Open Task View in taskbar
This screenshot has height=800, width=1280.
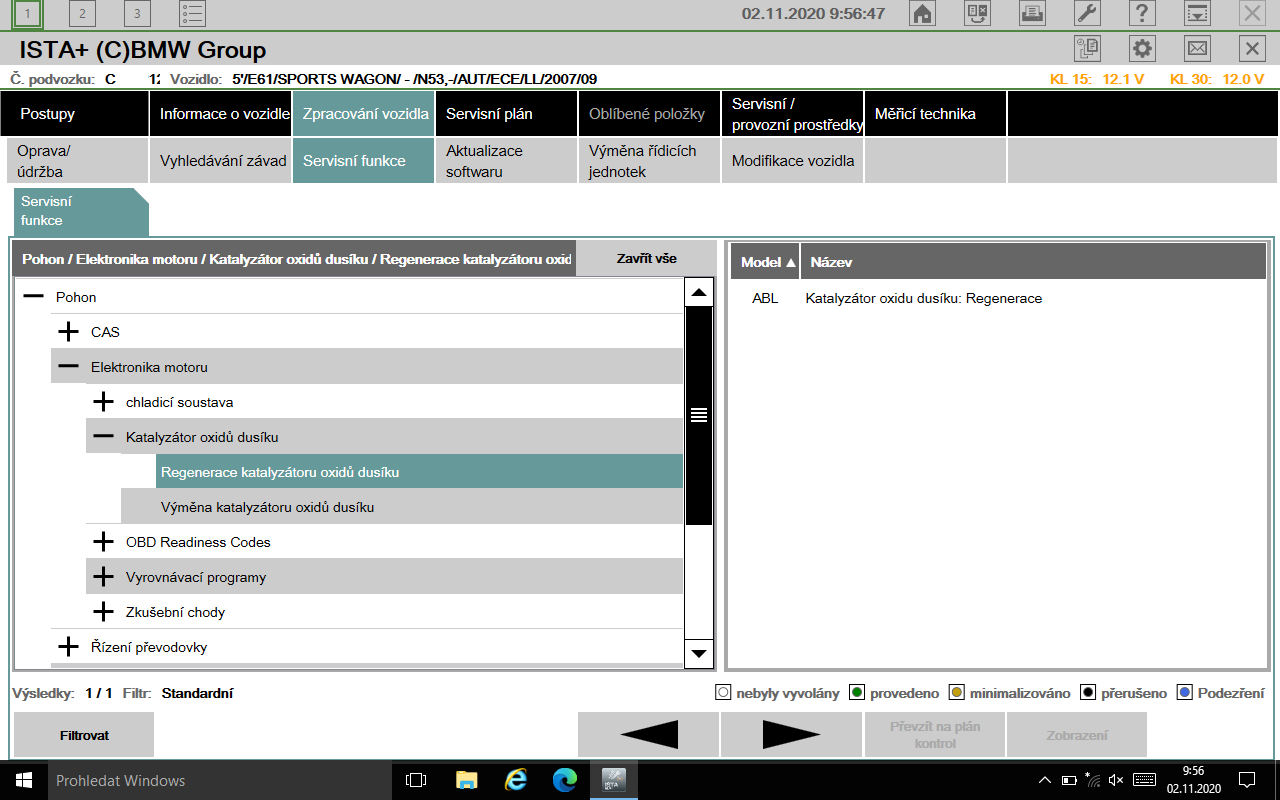coord(416,780)
